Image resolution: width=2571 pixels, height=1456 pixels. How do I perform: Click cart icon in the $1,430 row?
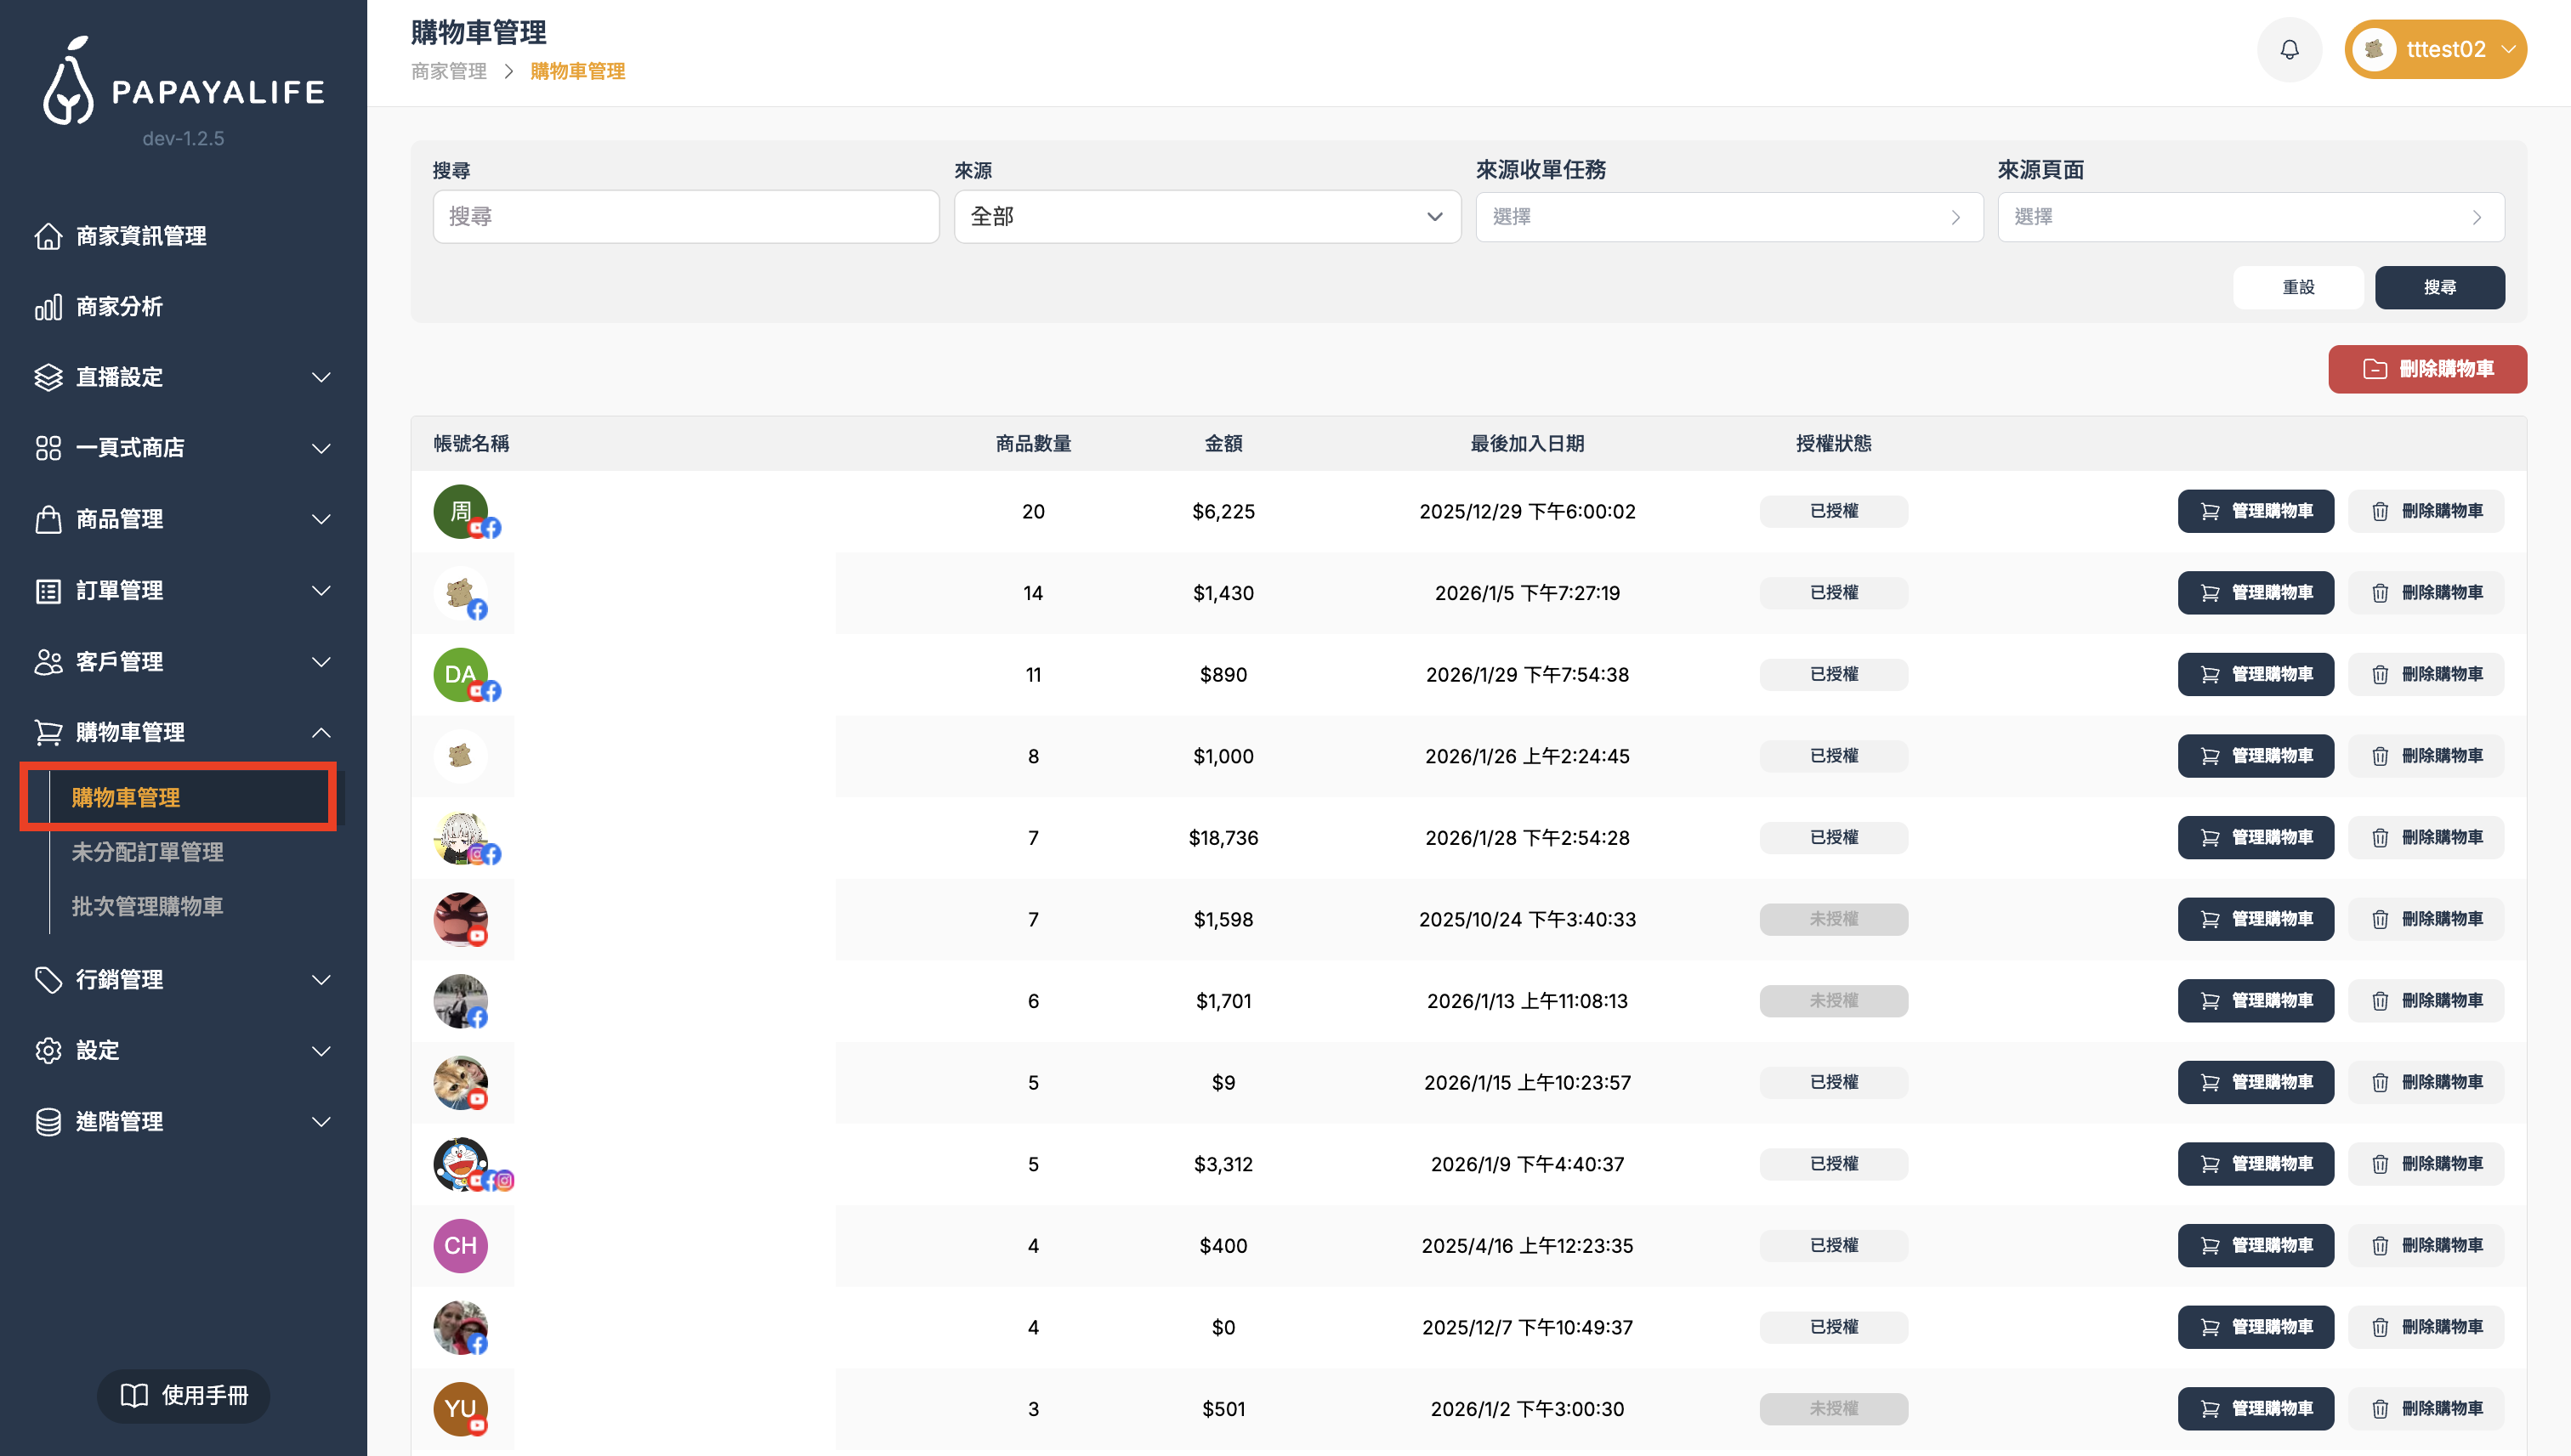[x=2210, y=593]
